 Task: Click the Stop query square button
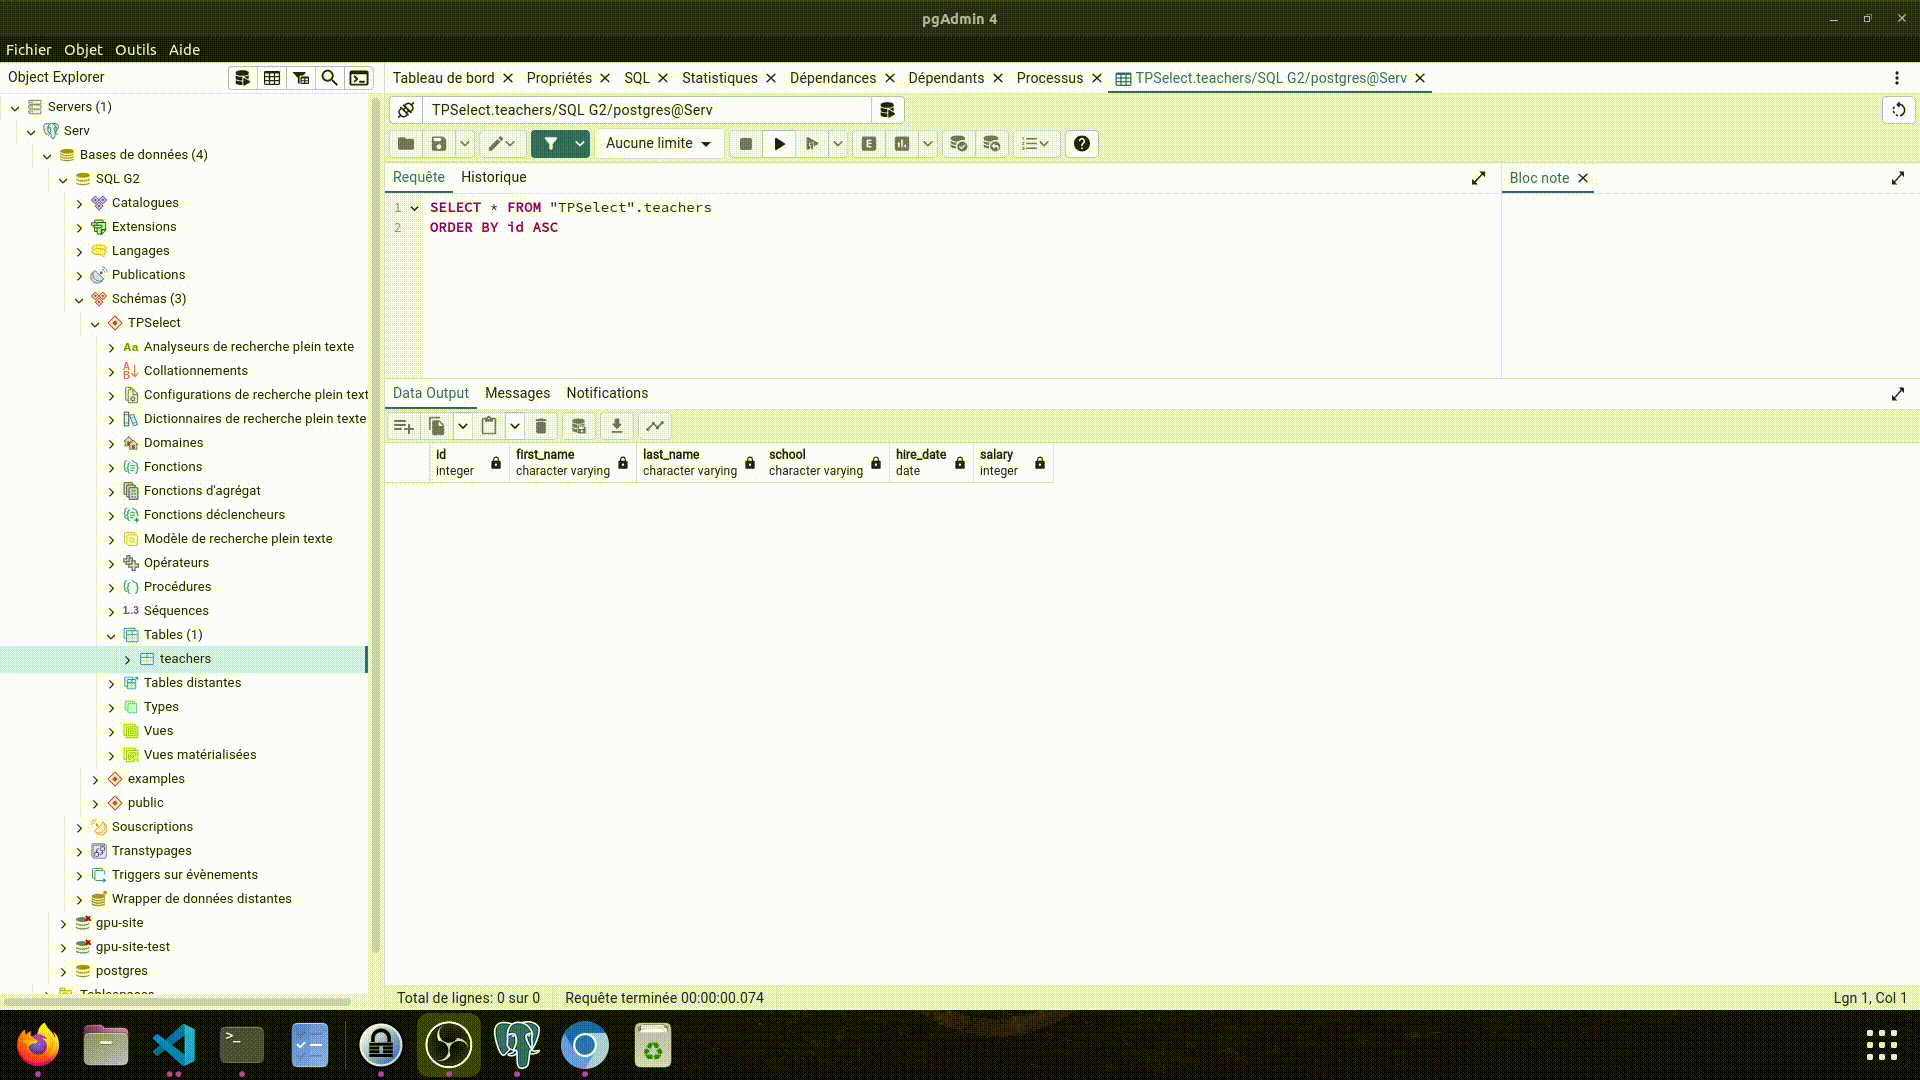click(x=746, y=144)
